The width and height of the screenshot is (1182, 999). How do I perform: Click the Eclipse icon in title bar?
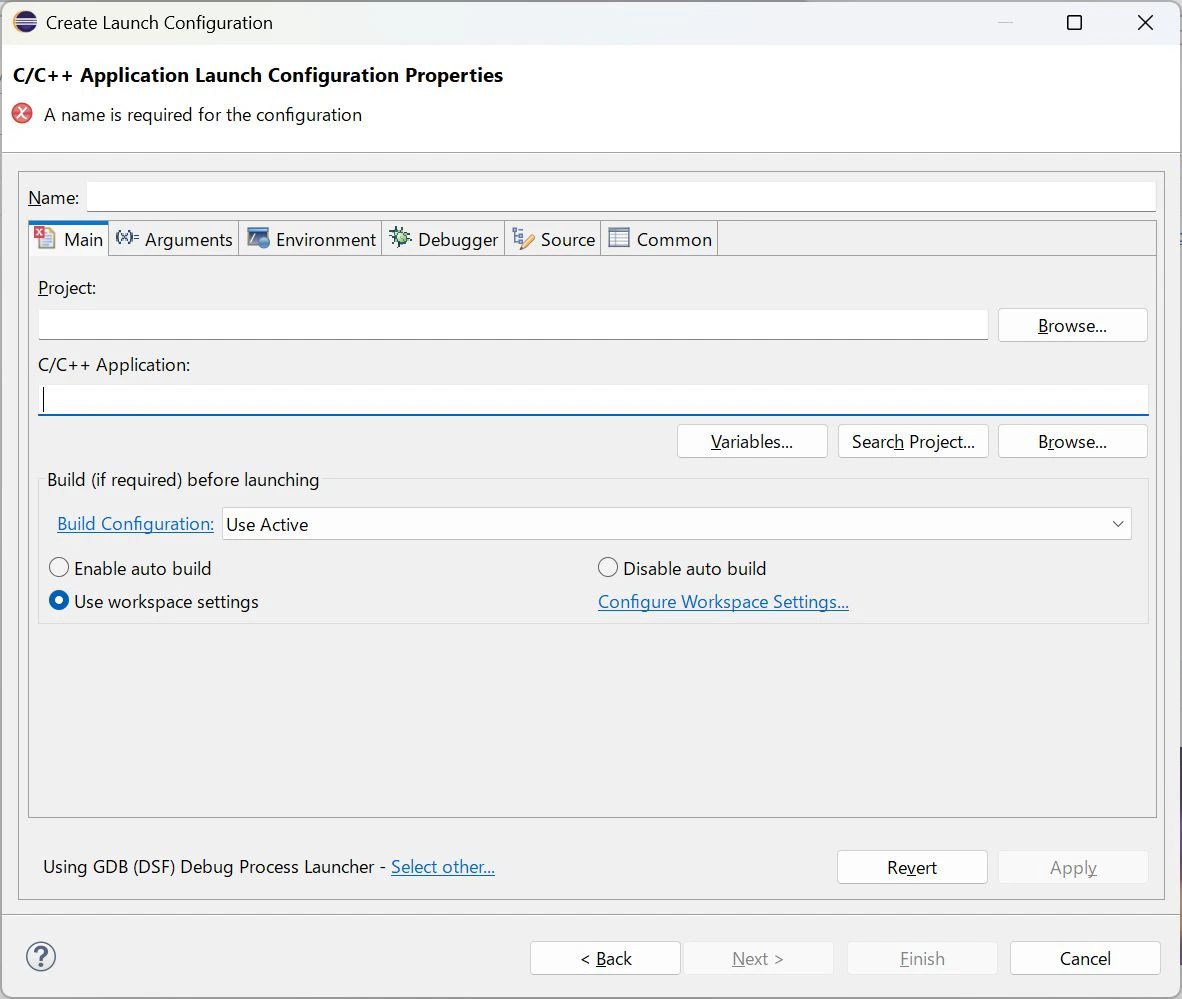coord(25,22)
